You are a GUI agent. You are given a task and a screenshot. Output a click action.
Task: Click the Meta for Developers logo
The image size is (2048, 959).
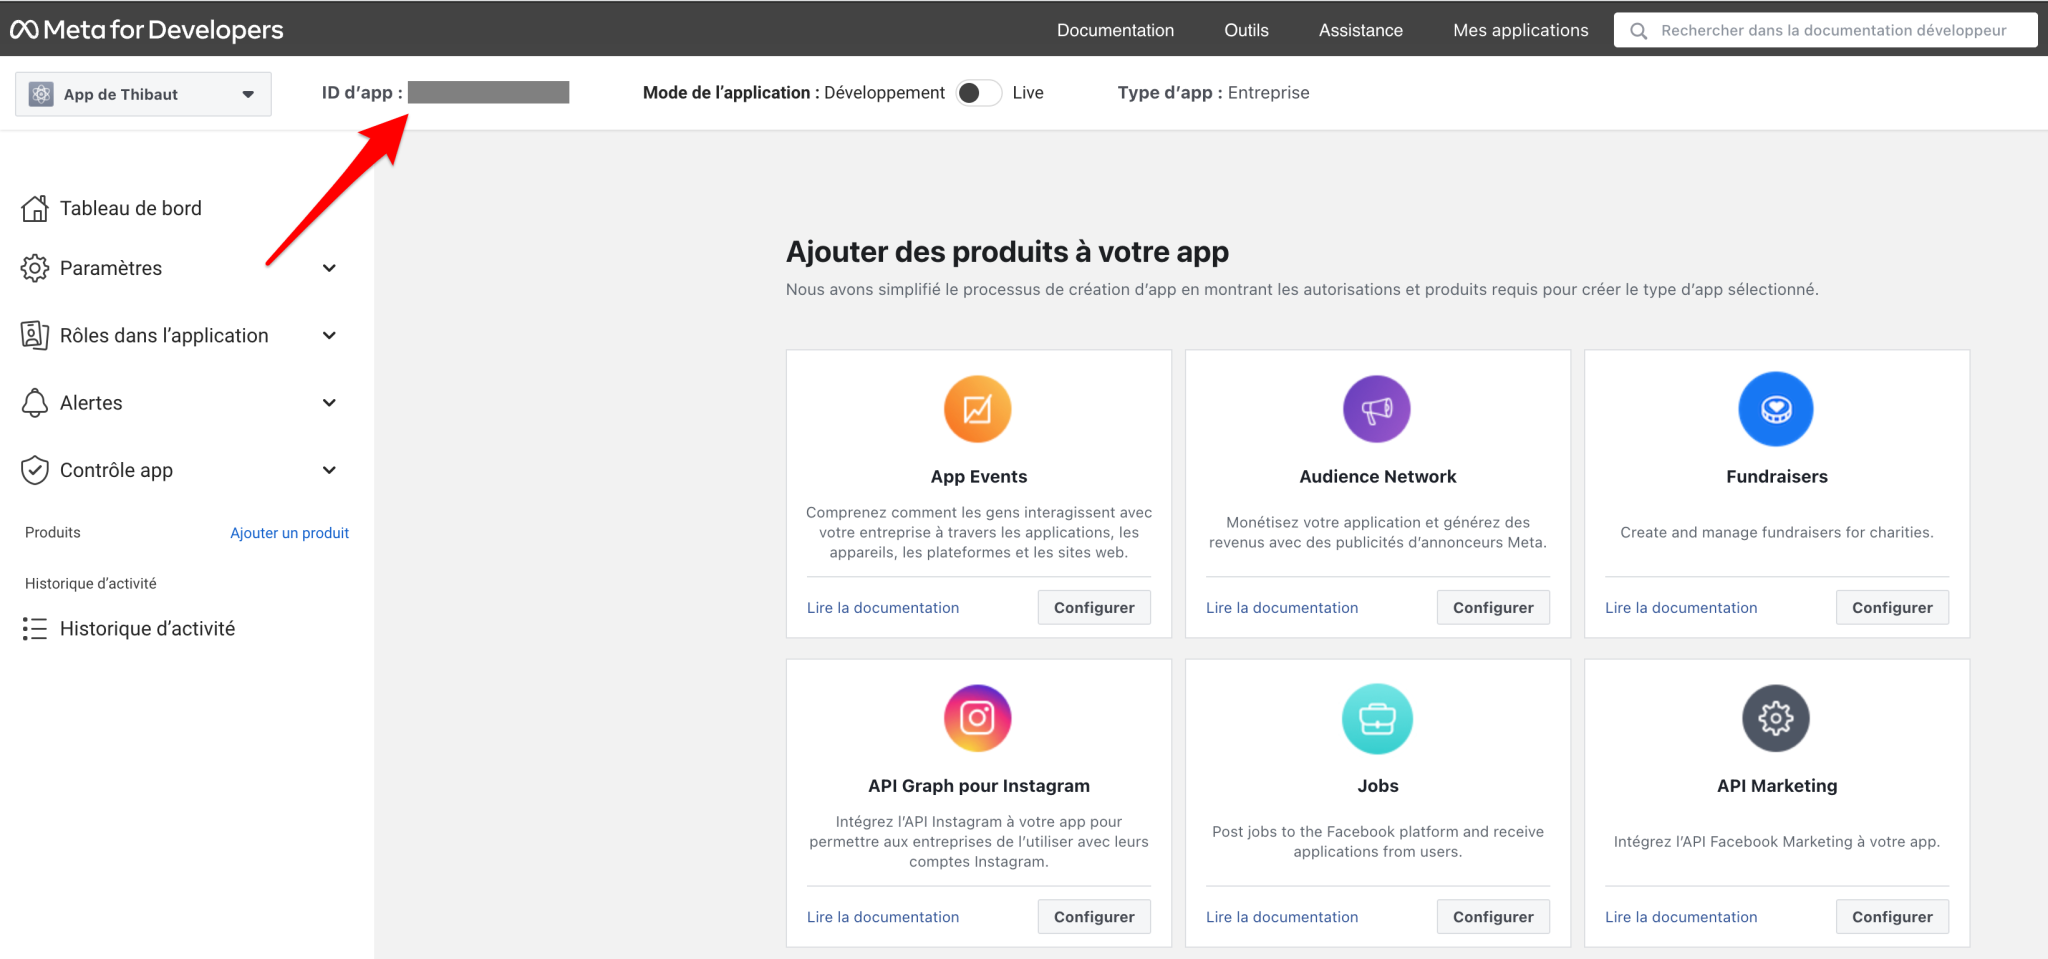coord(147,30)
